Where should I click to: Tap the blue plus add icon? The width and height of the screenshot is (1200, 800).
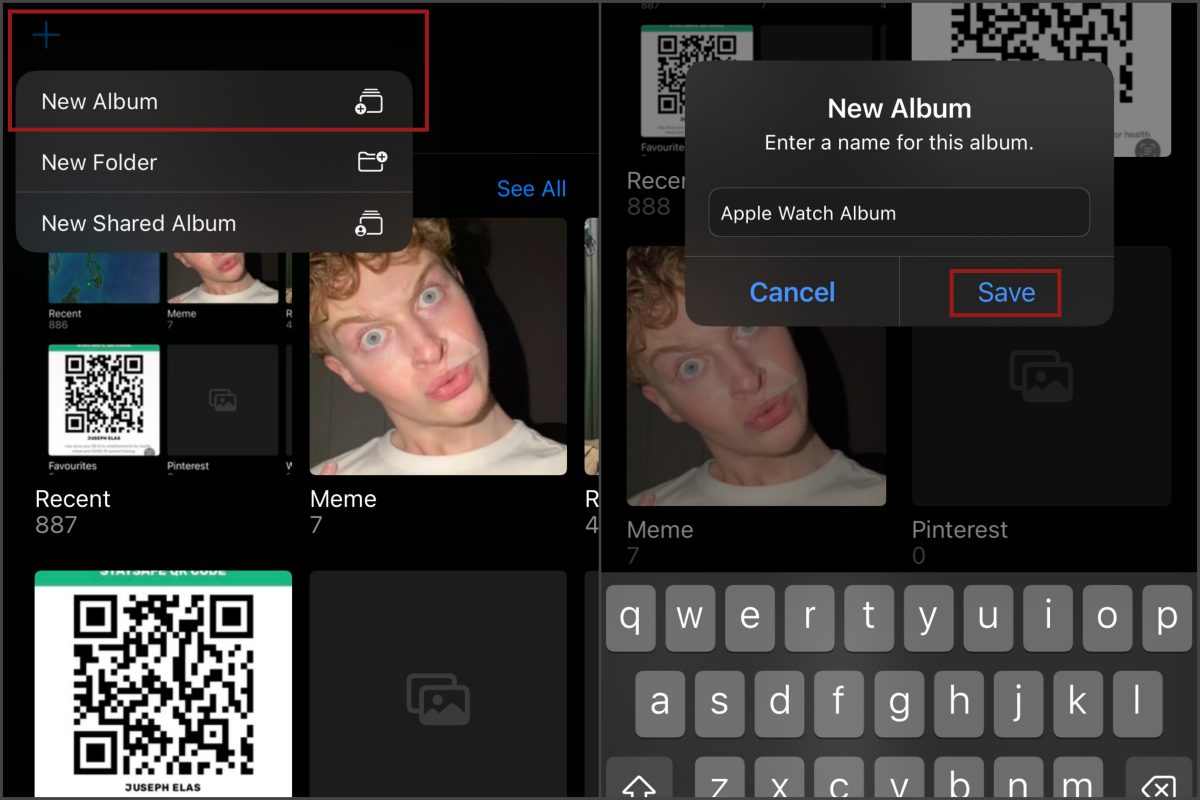point(46,37)
